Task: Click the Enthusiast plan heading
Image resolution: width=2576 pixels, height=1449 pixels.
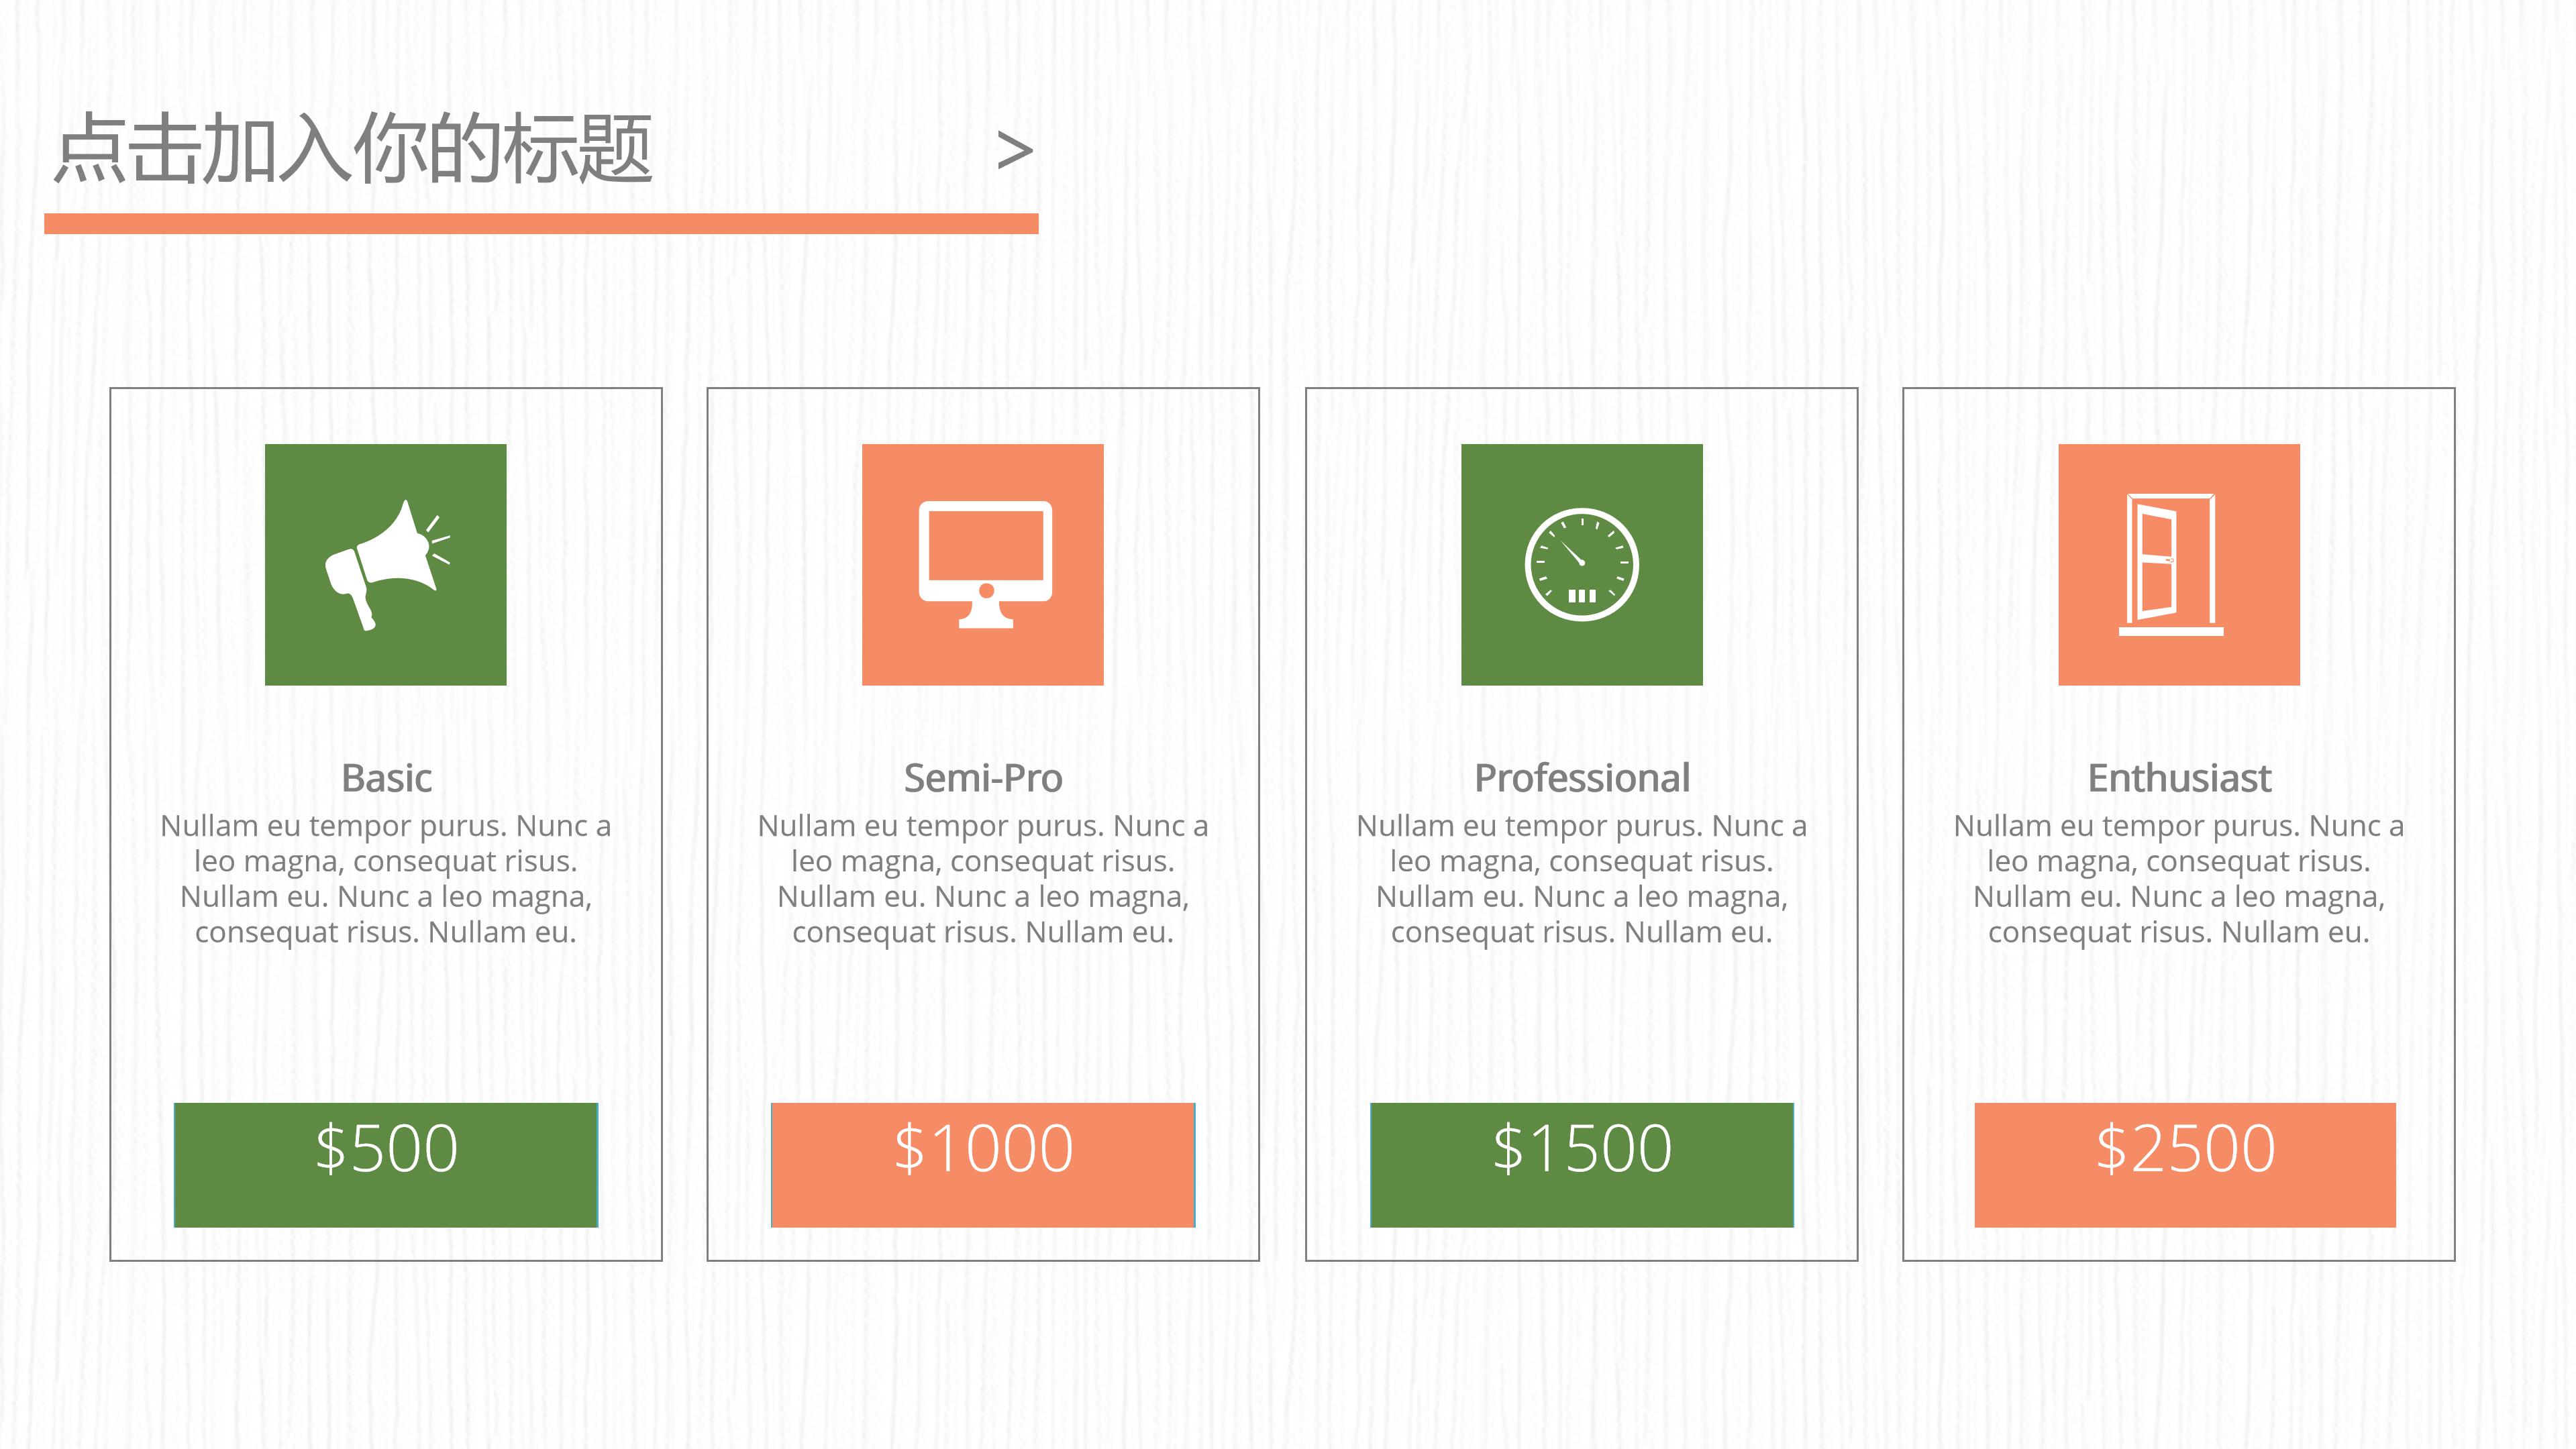Action: click(2179, 778)
